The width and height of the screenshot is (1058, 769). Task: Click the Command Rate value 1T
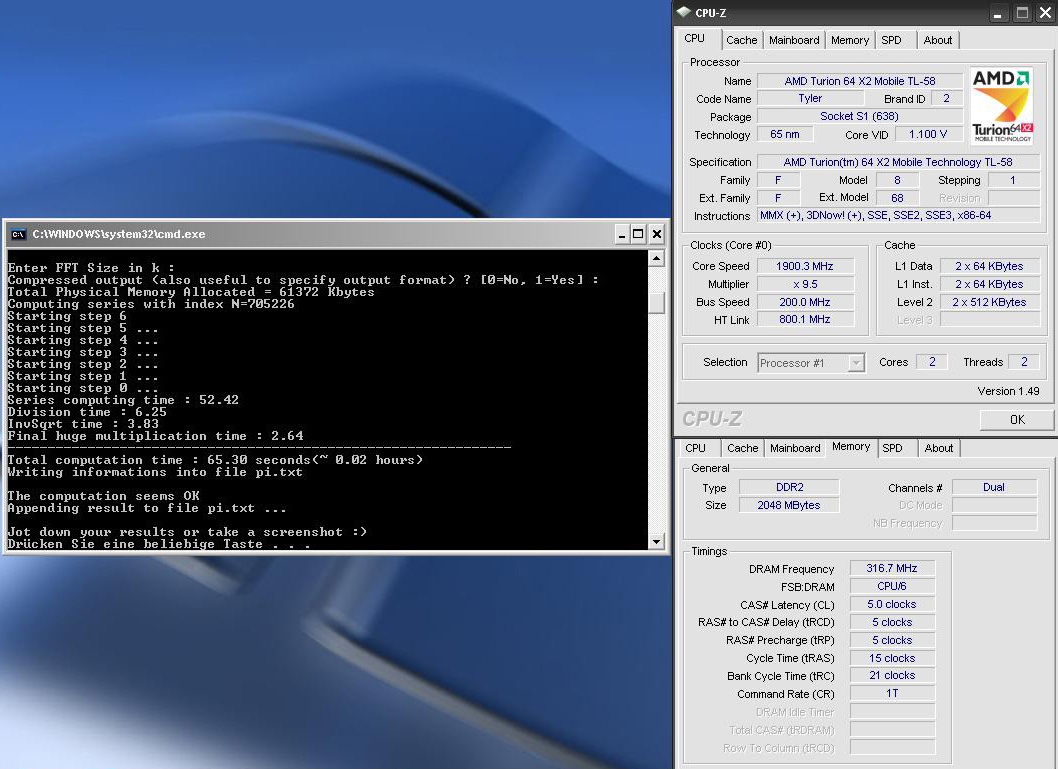892,693
